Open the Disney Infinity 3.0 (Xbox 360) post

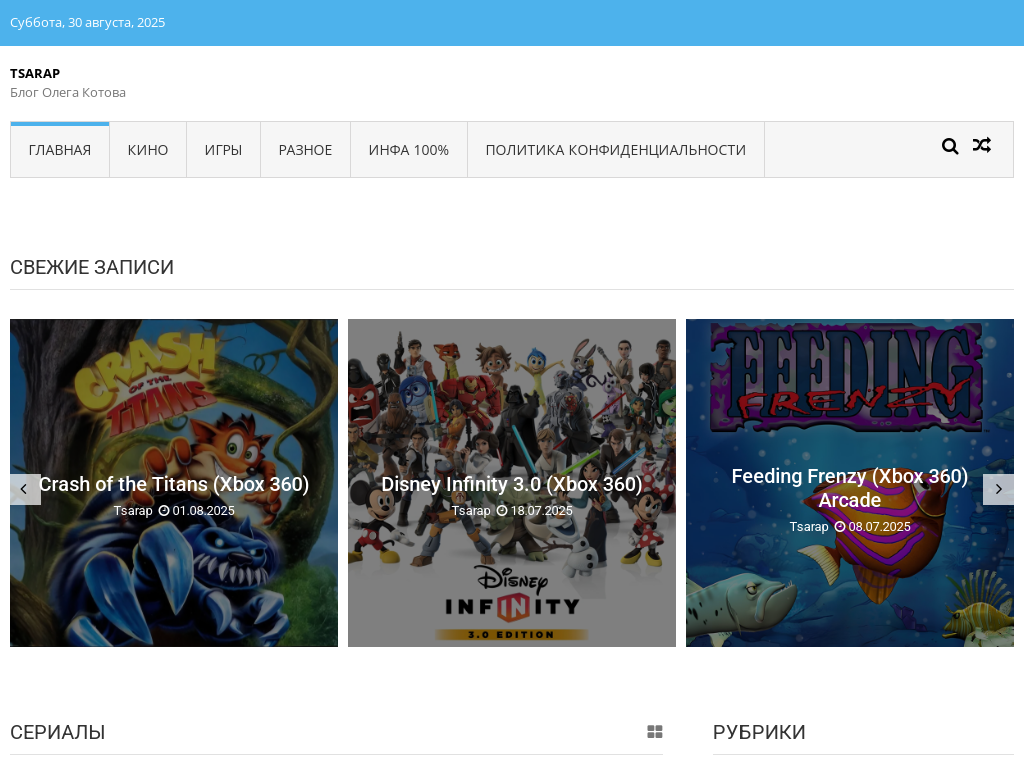click(511, 484)
